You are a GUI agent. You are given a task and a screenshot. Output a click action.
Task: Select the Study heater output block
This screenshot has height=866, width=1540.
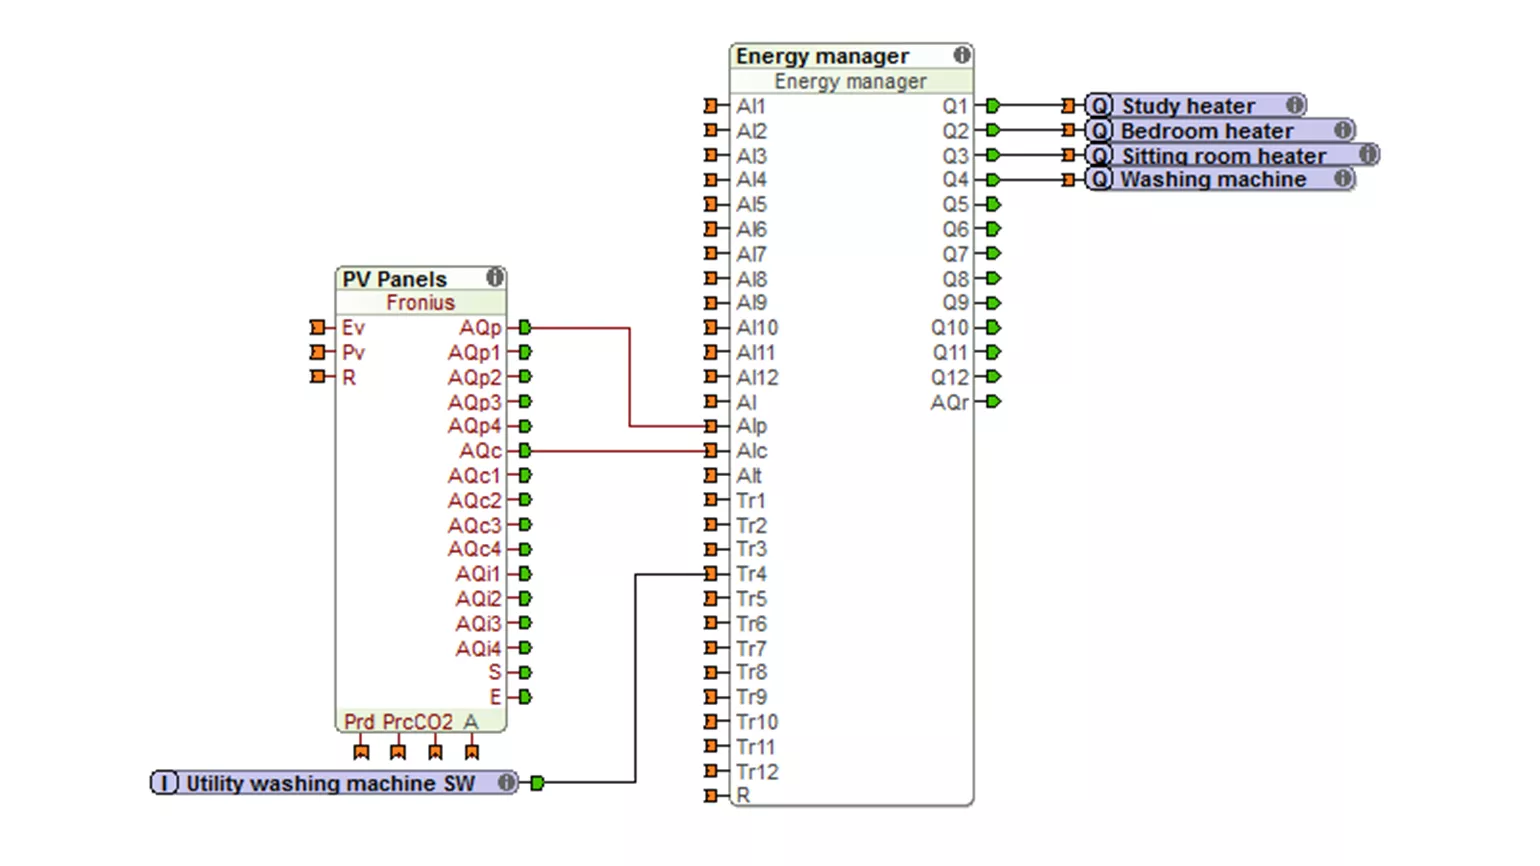1196,105
